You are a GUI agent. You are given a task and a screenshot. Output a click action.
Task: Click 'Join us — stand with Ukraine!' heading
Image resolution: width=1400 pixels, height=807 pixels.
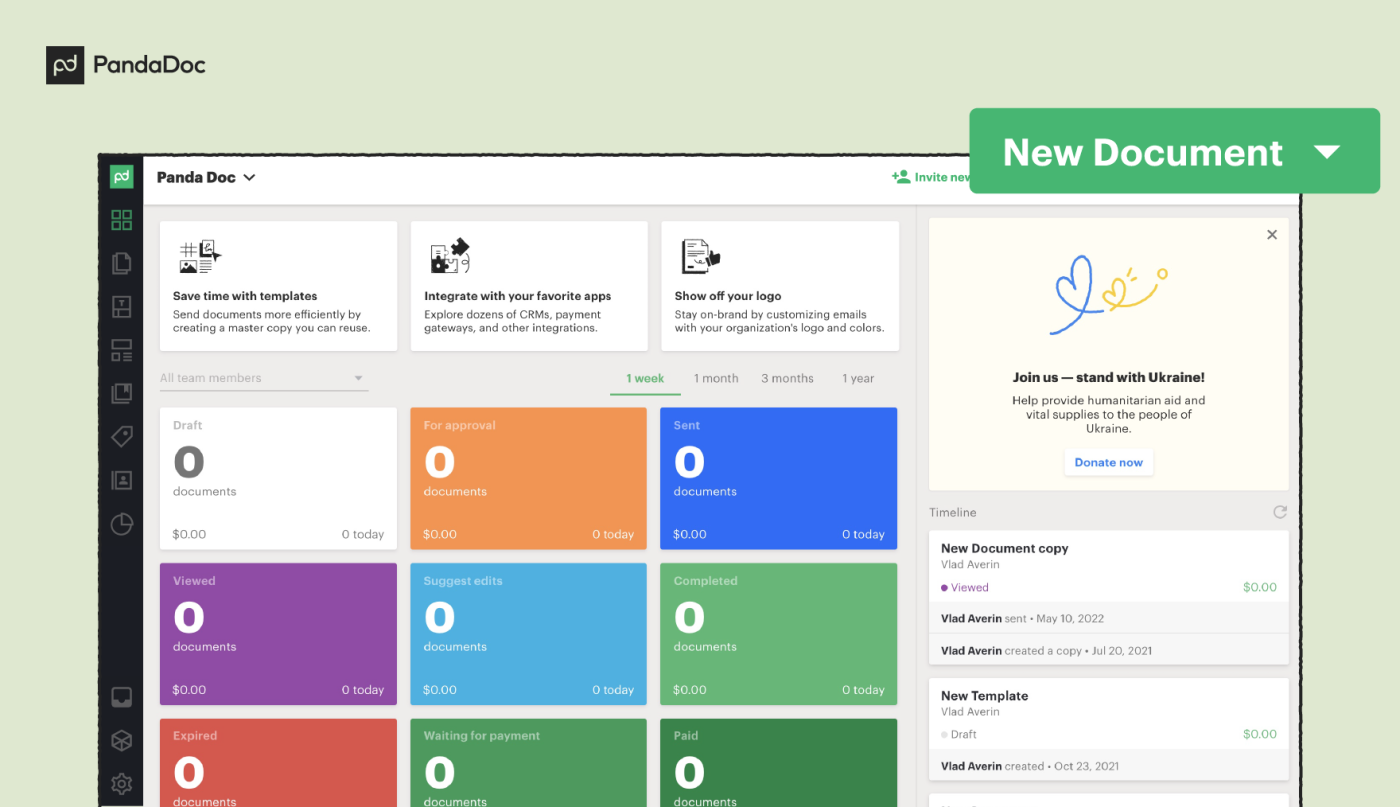(x=1109, y=378)
